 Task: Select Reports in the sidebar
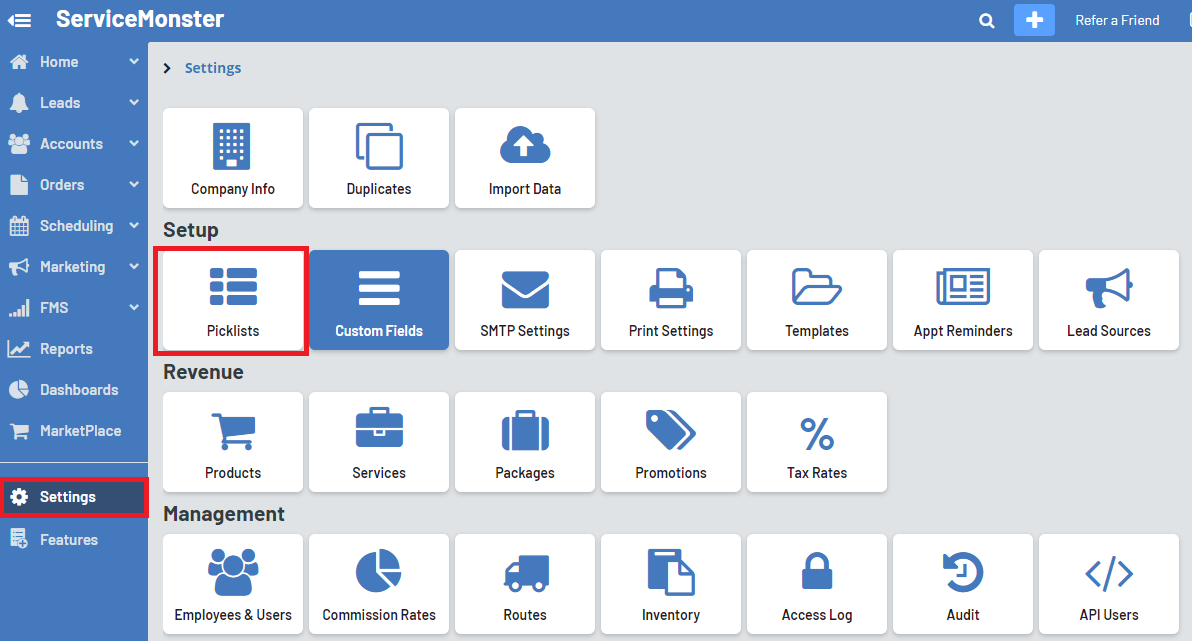coord(66,349)
